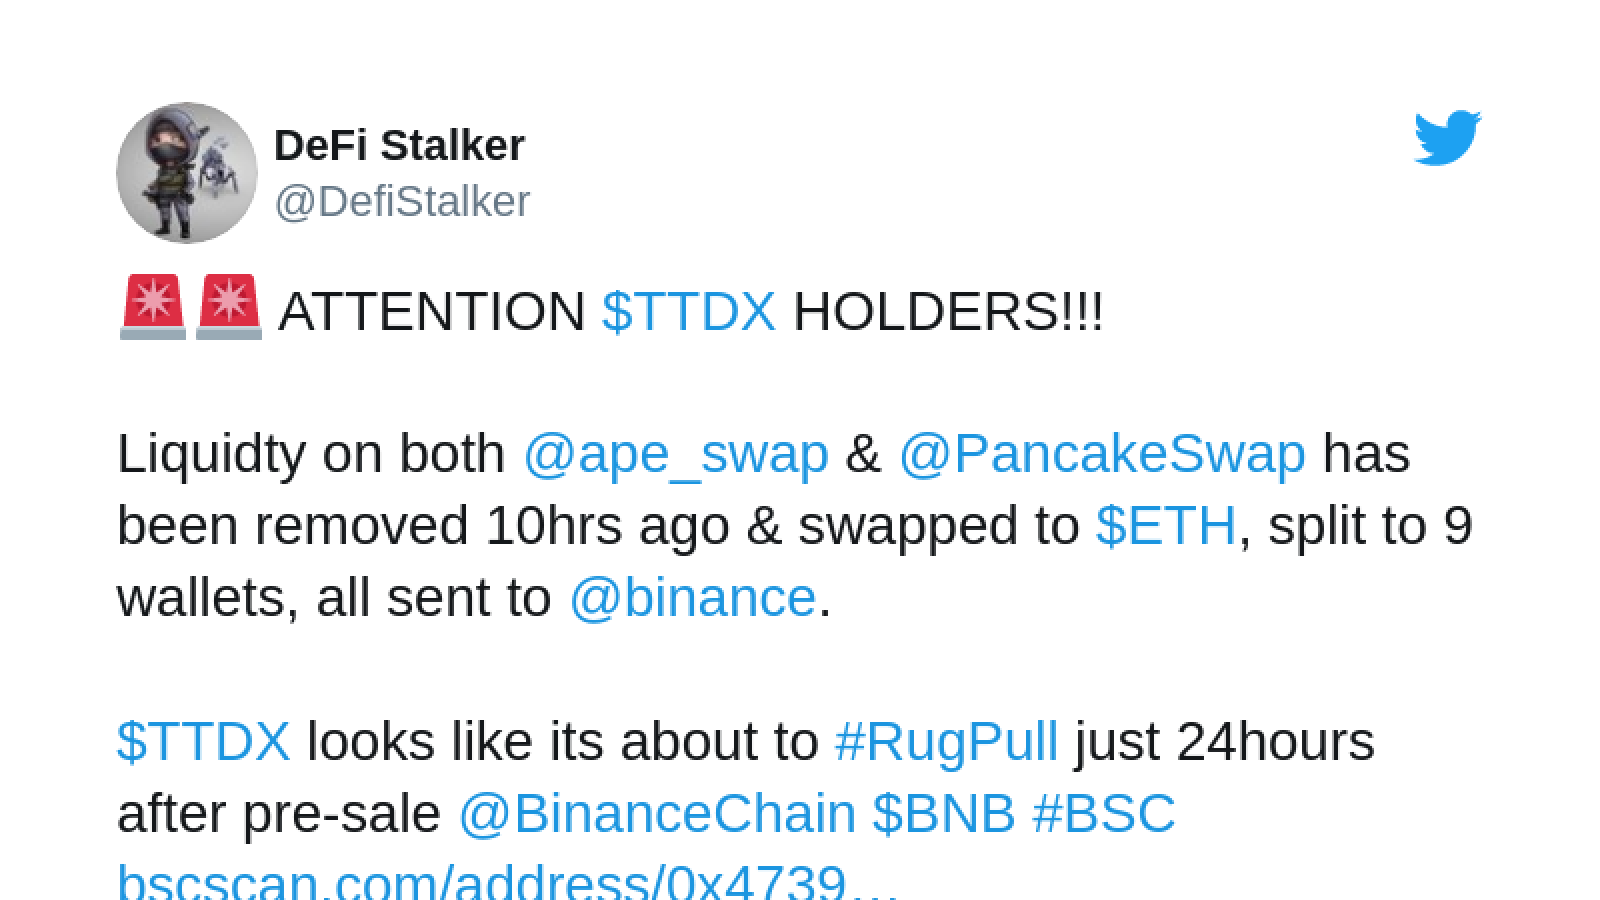Click the Twitter bird logo

(x=1447, y=138)
